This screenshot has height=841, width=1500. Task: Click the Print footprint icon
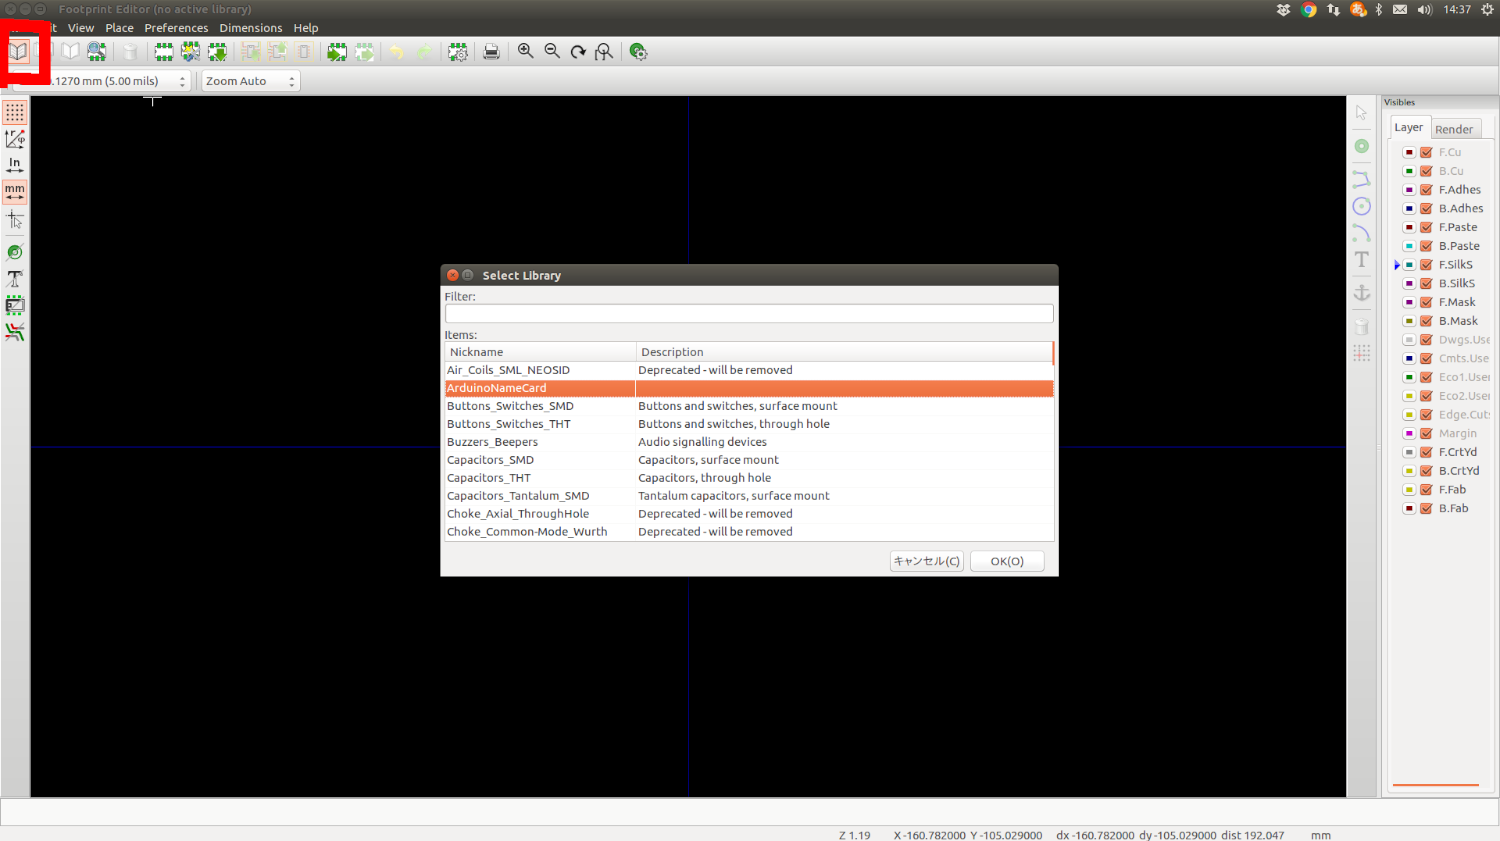[x=491, y=52]
